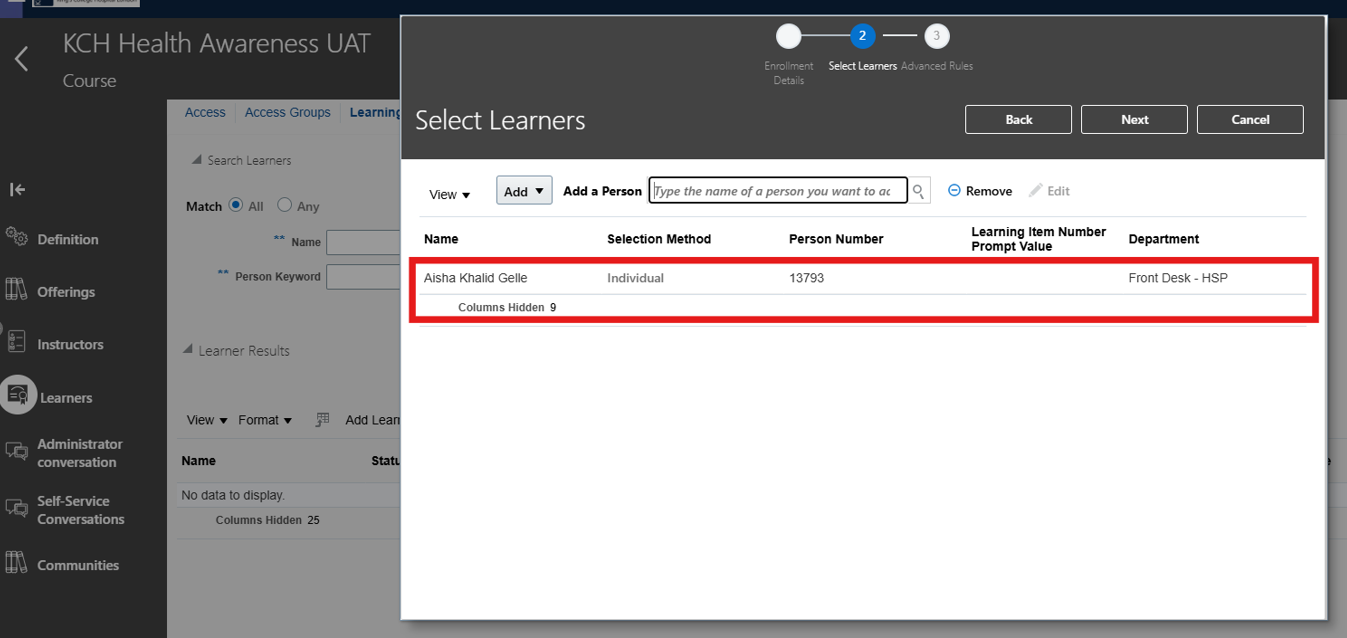Switch to the Access Groups tab
Viewport: 1347px width, 638px height.
tap(287, 112)
